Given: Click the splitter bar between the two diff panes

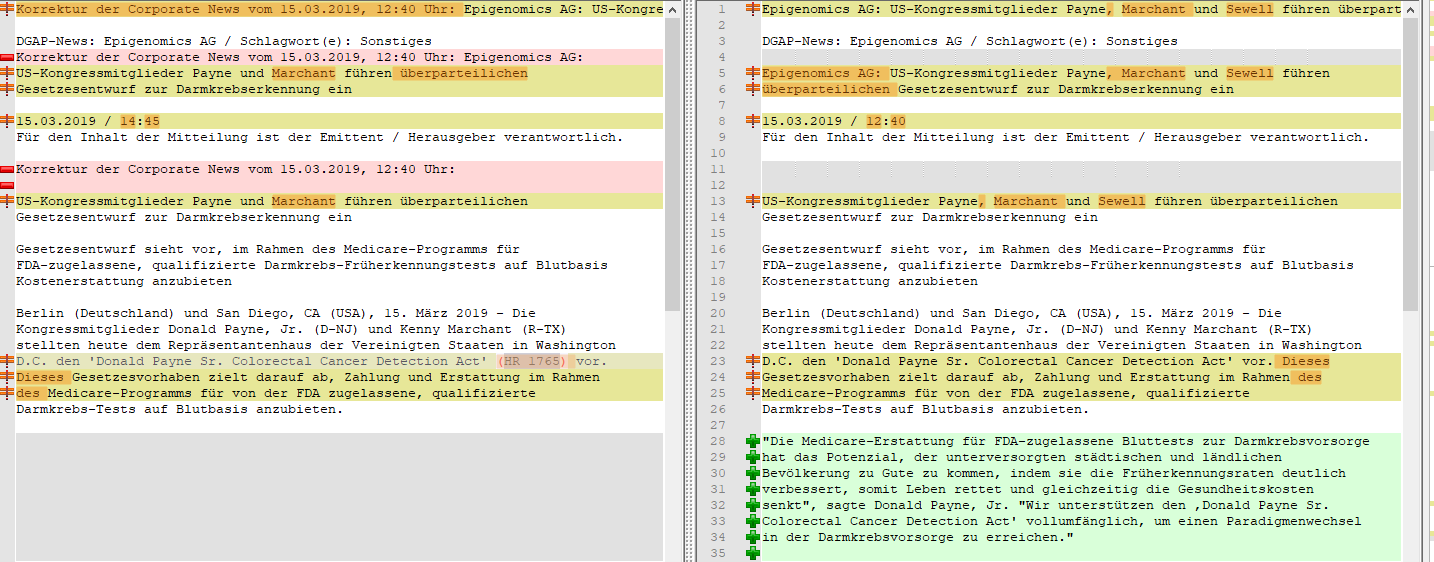Looking at the screenshot, I should [689, 281].
